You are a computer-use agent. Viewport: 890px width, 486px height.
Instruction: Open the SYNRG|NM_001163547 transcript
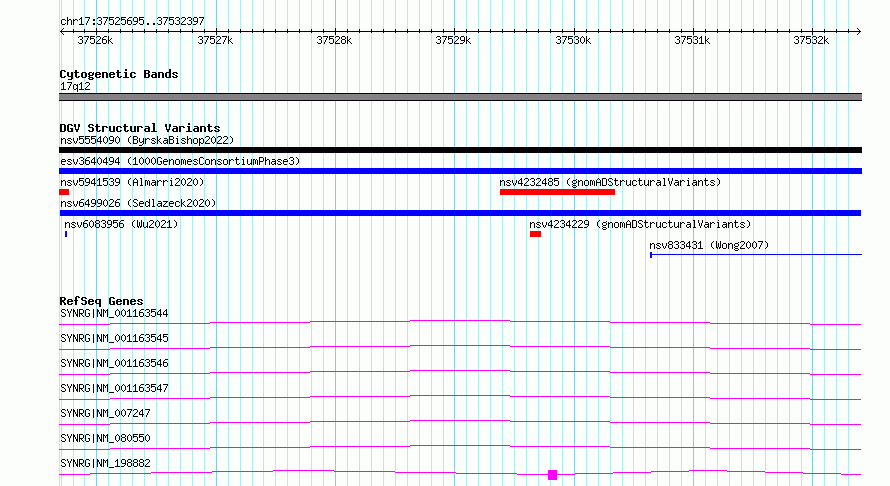114,388
